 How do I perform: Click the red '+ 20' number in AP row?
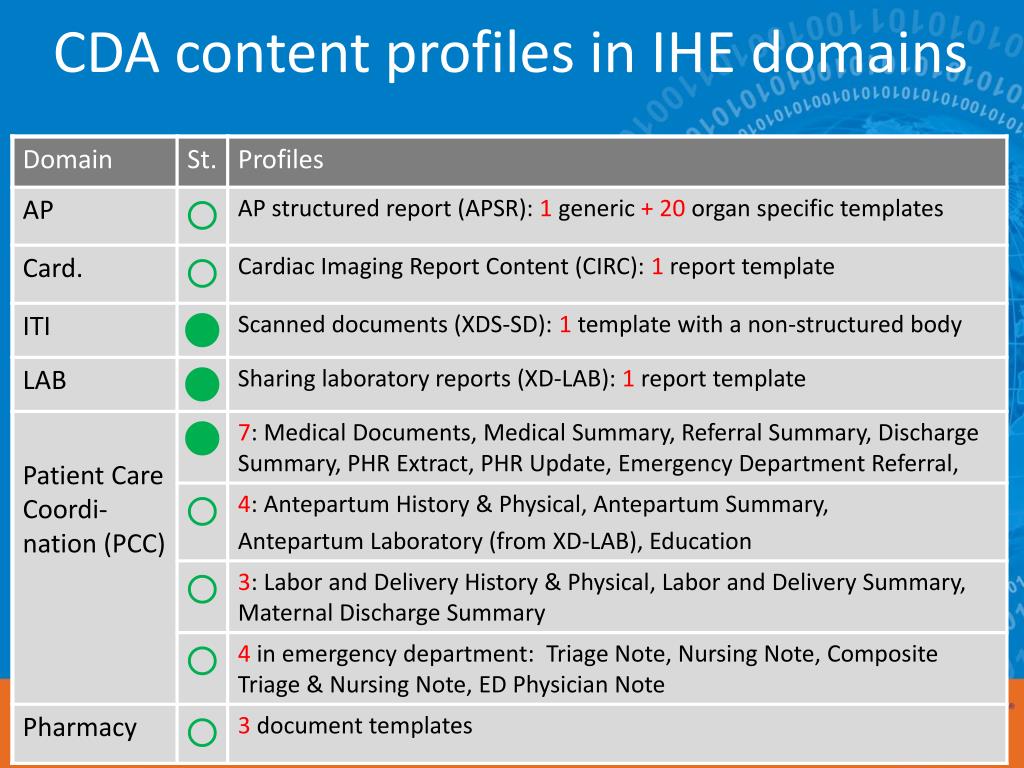tap(663, 208)
